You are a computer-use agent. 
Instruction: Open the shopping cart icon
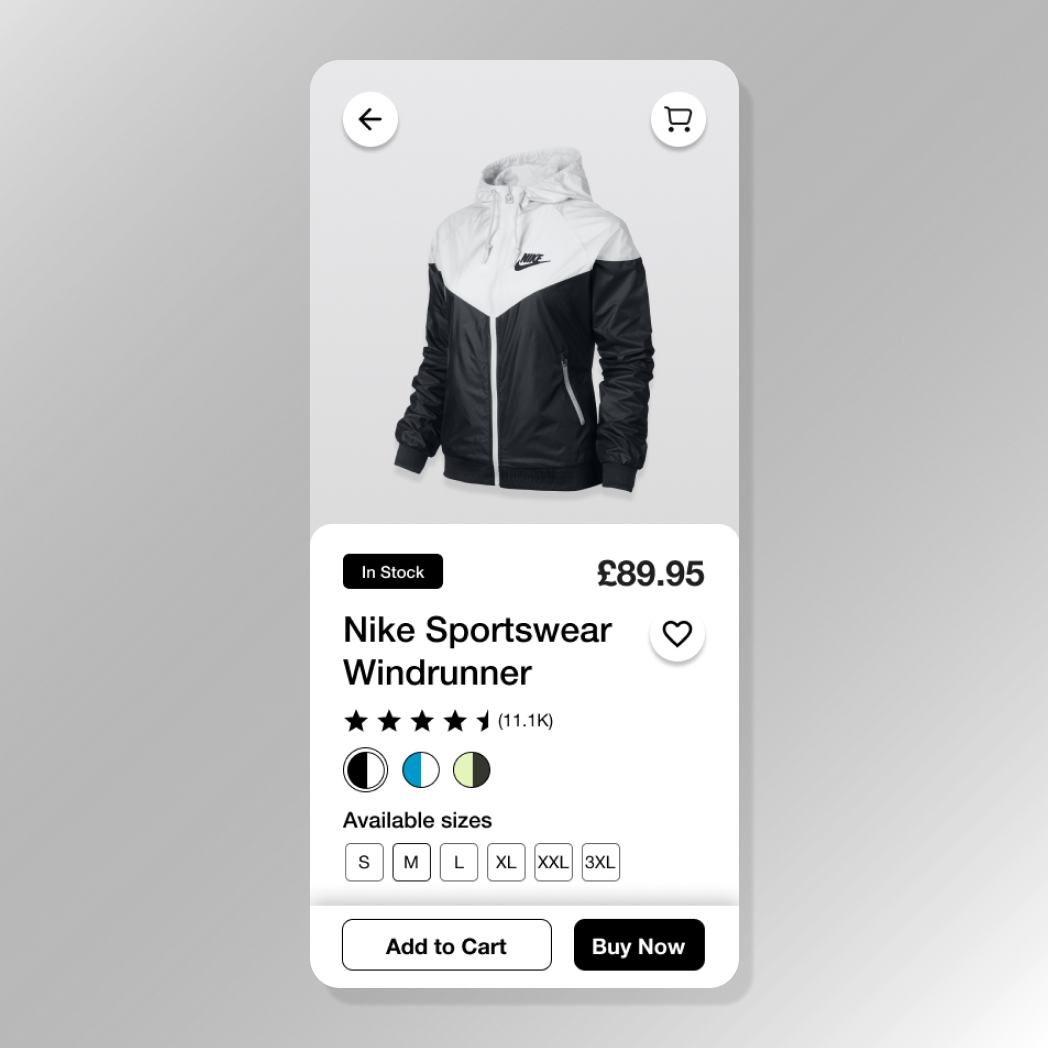tap(678, 119)
